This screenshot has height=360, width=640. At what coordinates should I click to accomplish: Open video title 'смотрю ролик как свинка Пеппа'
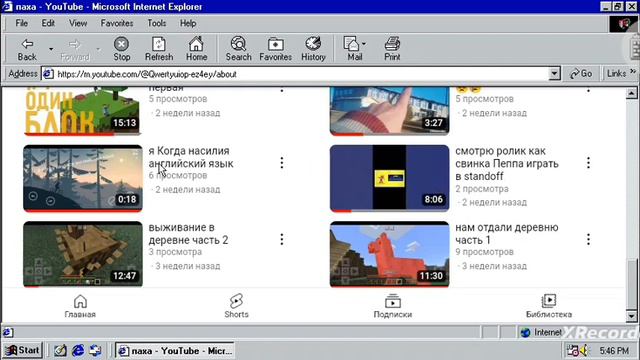(x=507, y=163)
